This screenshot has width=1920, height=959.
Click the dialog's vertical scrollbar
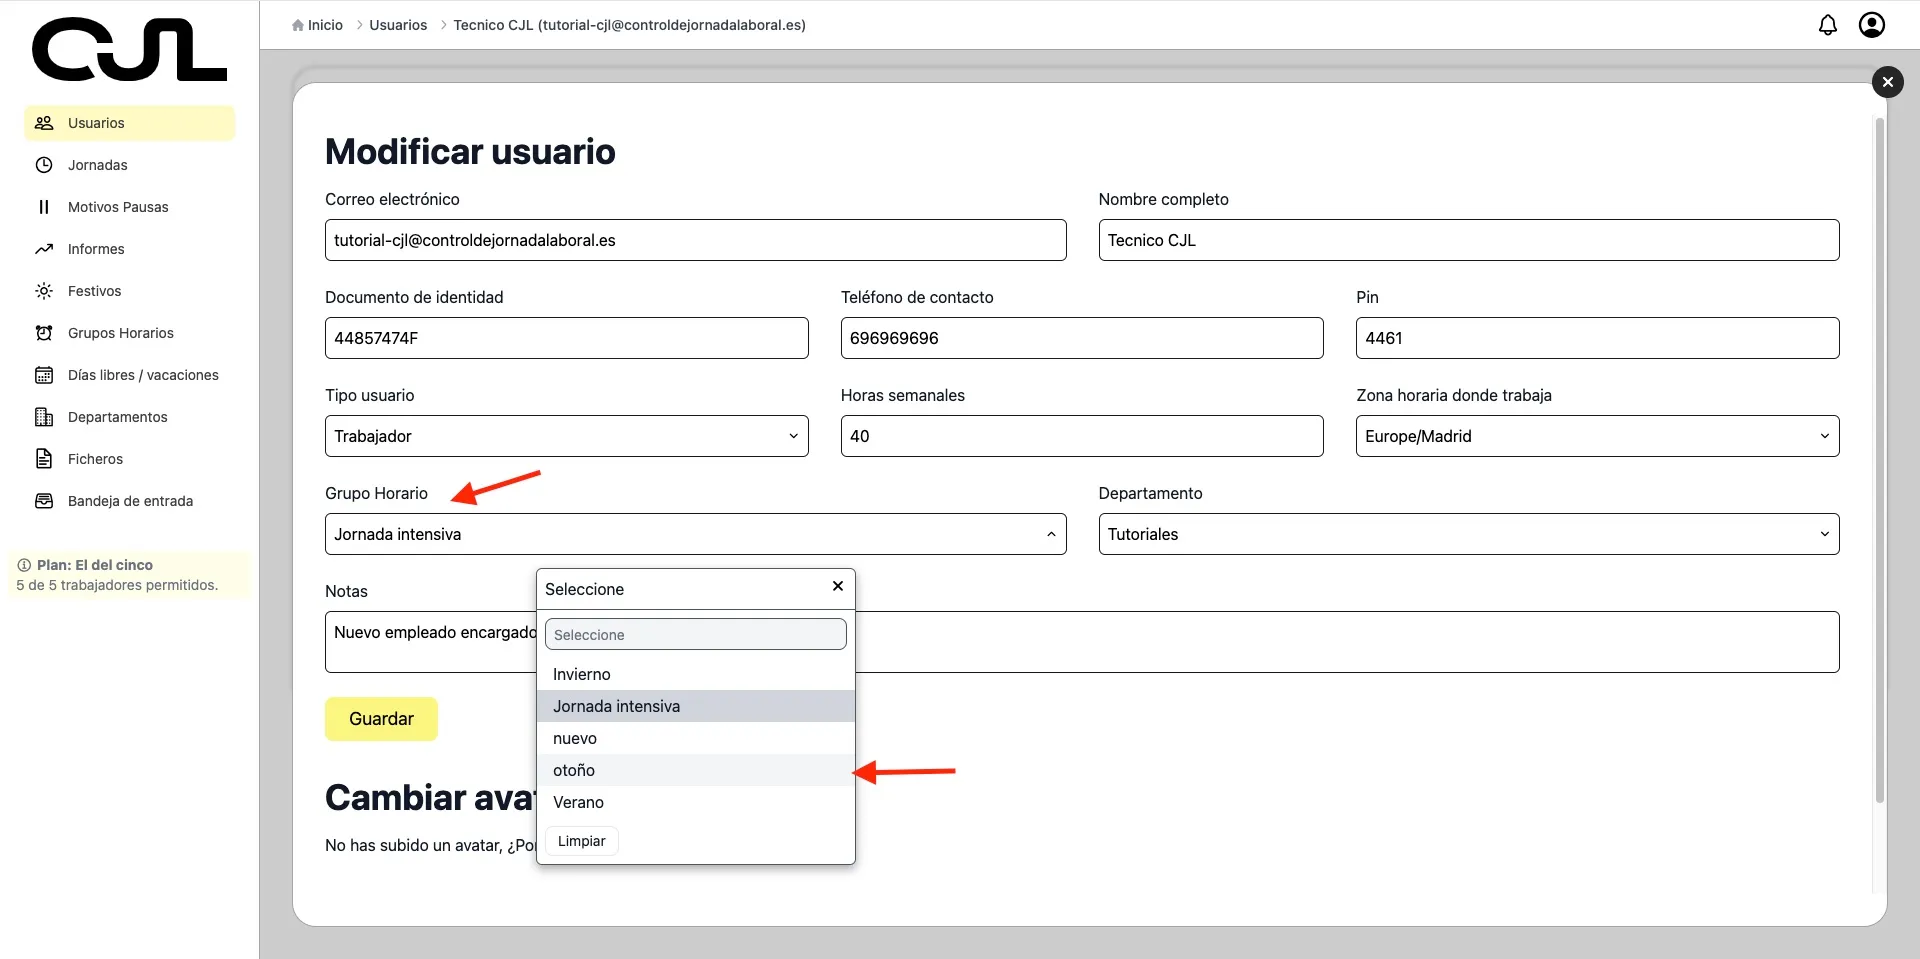coord(1879,460)
